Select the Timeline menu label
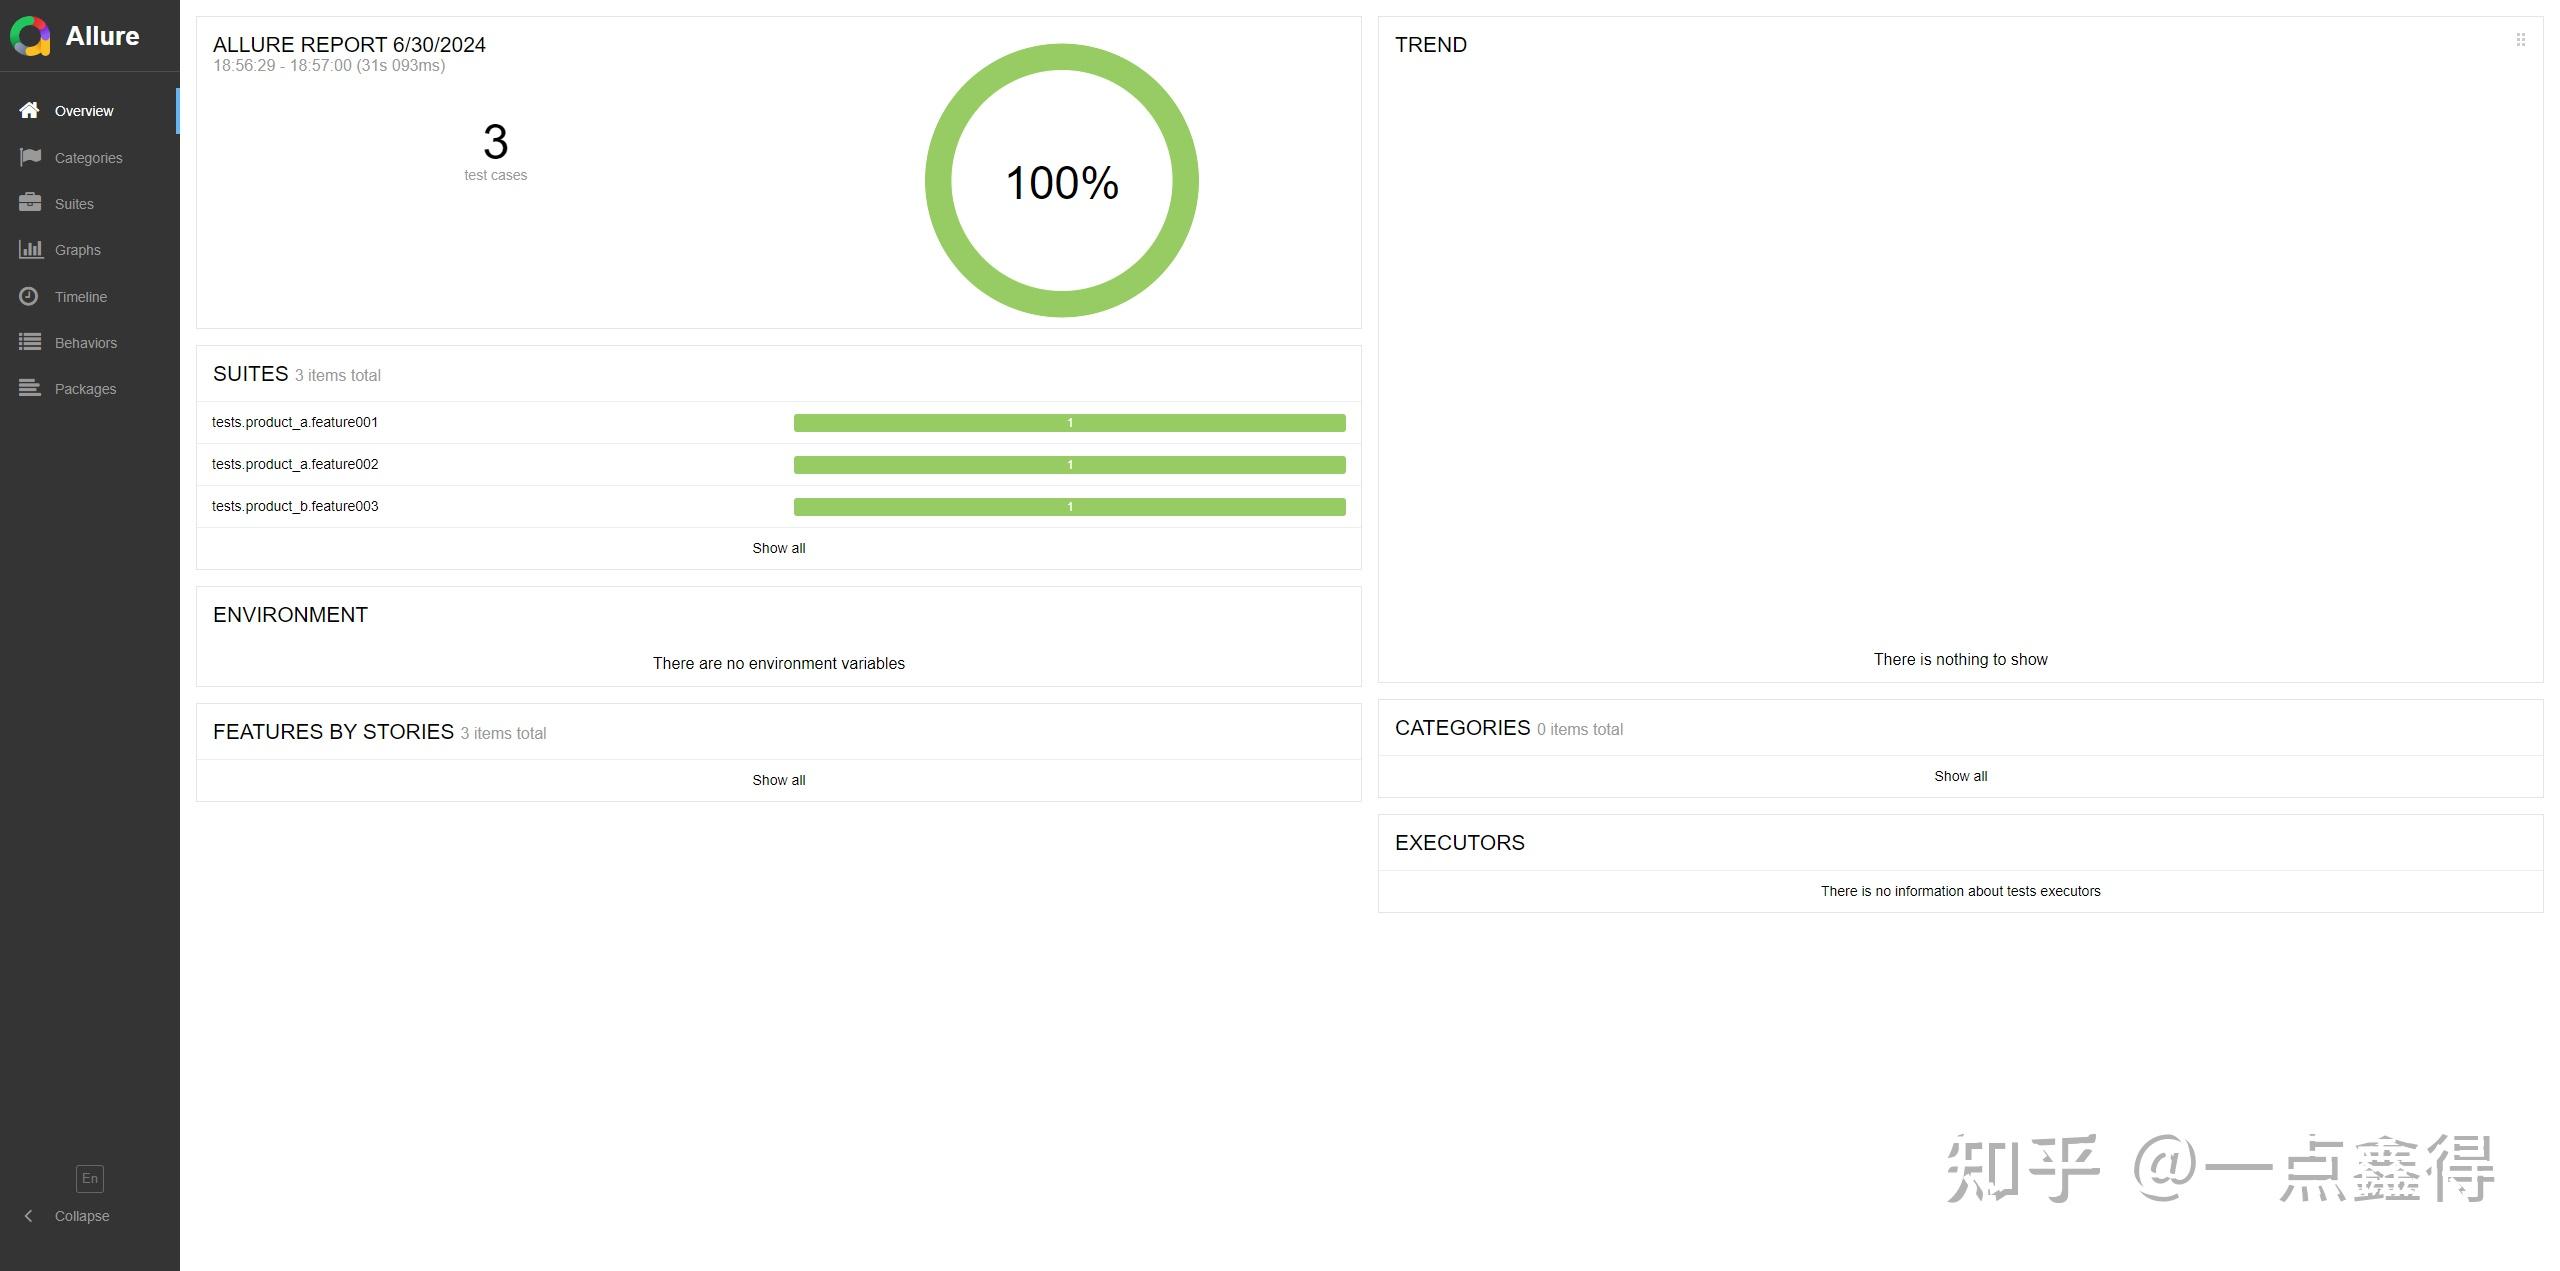Screen dimensions: 2560x1271 (x=81, y=297)
